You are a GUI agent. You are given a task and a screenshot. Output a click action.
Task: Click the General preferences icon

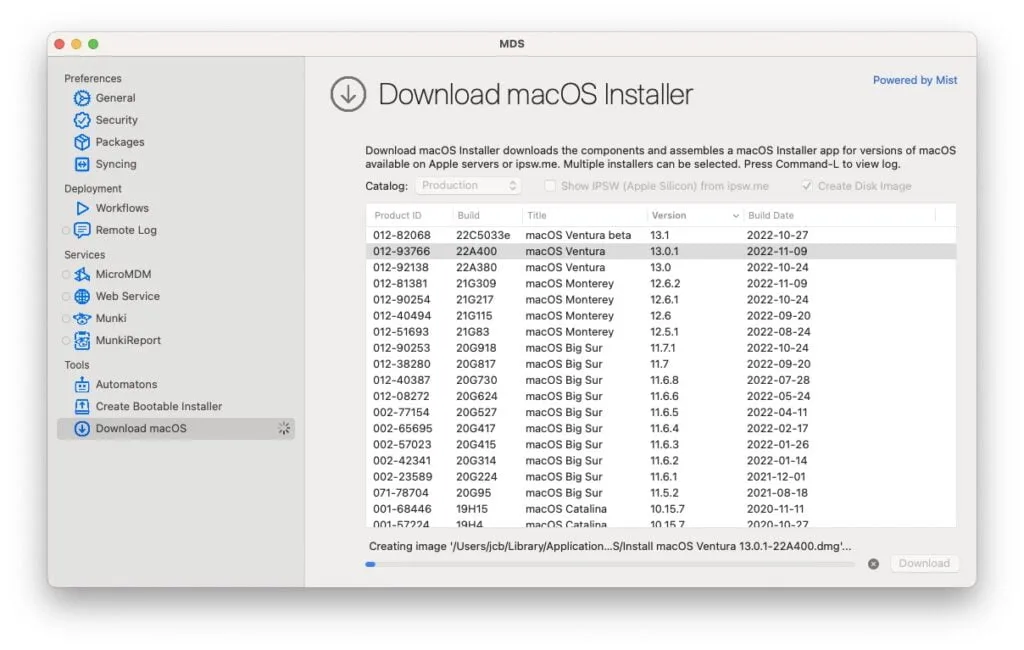[x=82, y=98]
